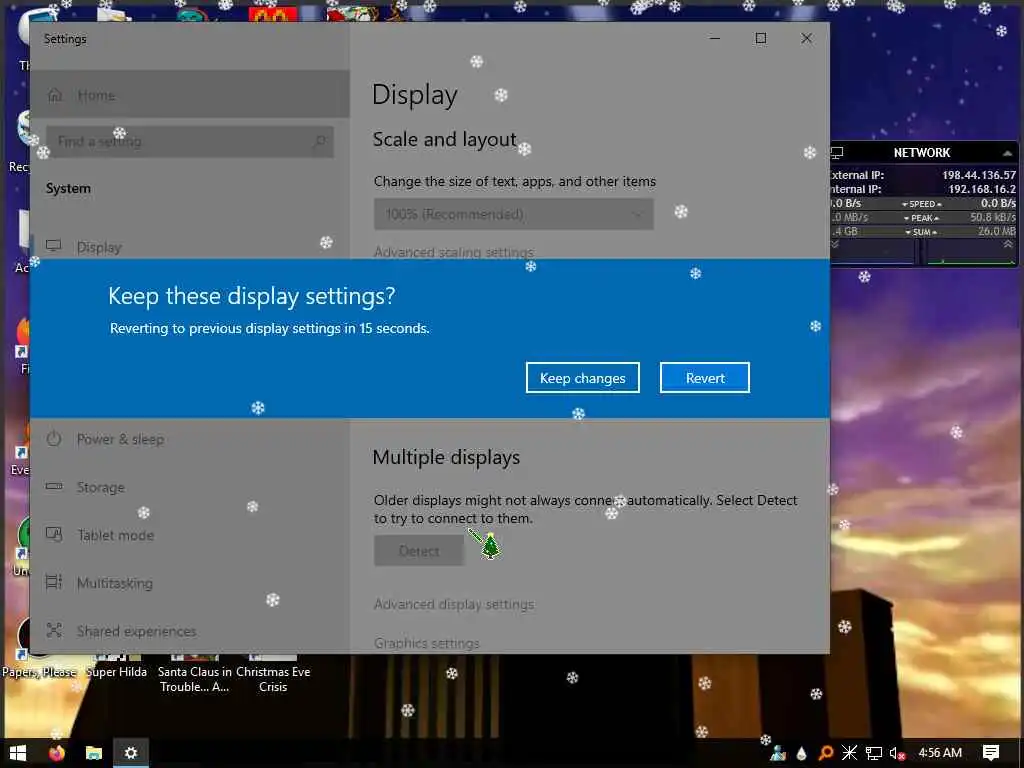Select the Papers, Please desktop shortcut label
The image size is (1024, 768).
[x=39, y=672]
